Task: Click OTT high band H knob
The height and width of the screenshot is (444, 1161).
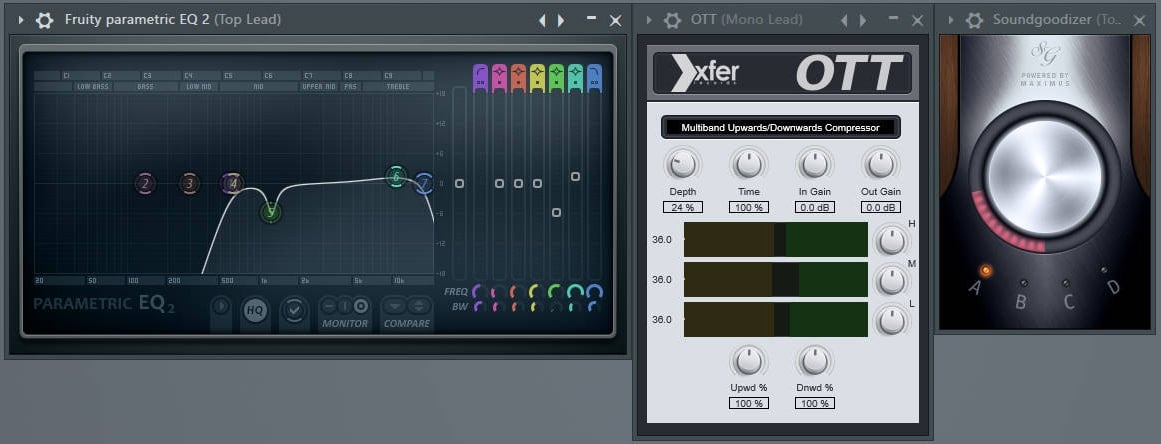Action: 891,240
